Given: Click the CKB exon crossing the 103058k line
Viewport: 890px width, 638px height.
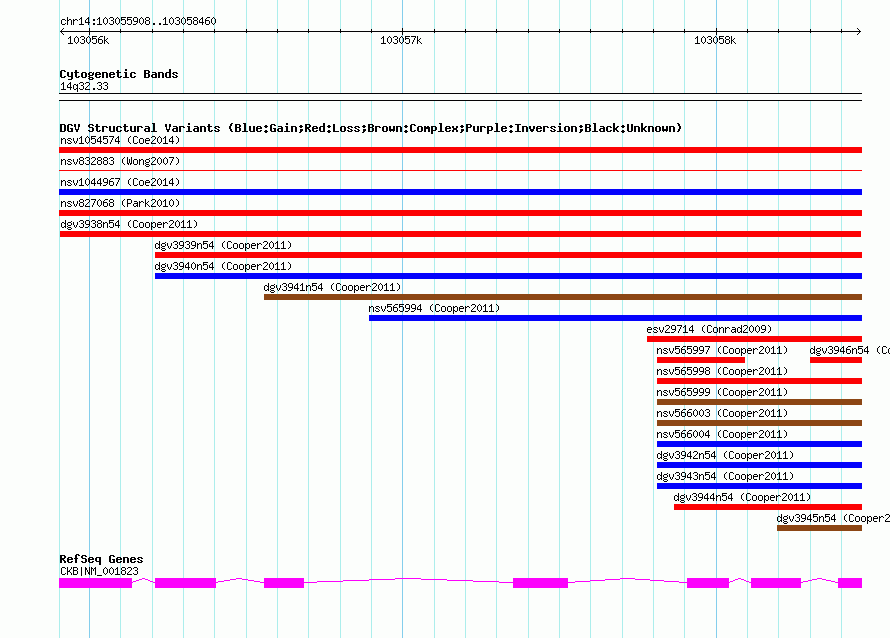Looking at the screenshot, I should point(708,583).
